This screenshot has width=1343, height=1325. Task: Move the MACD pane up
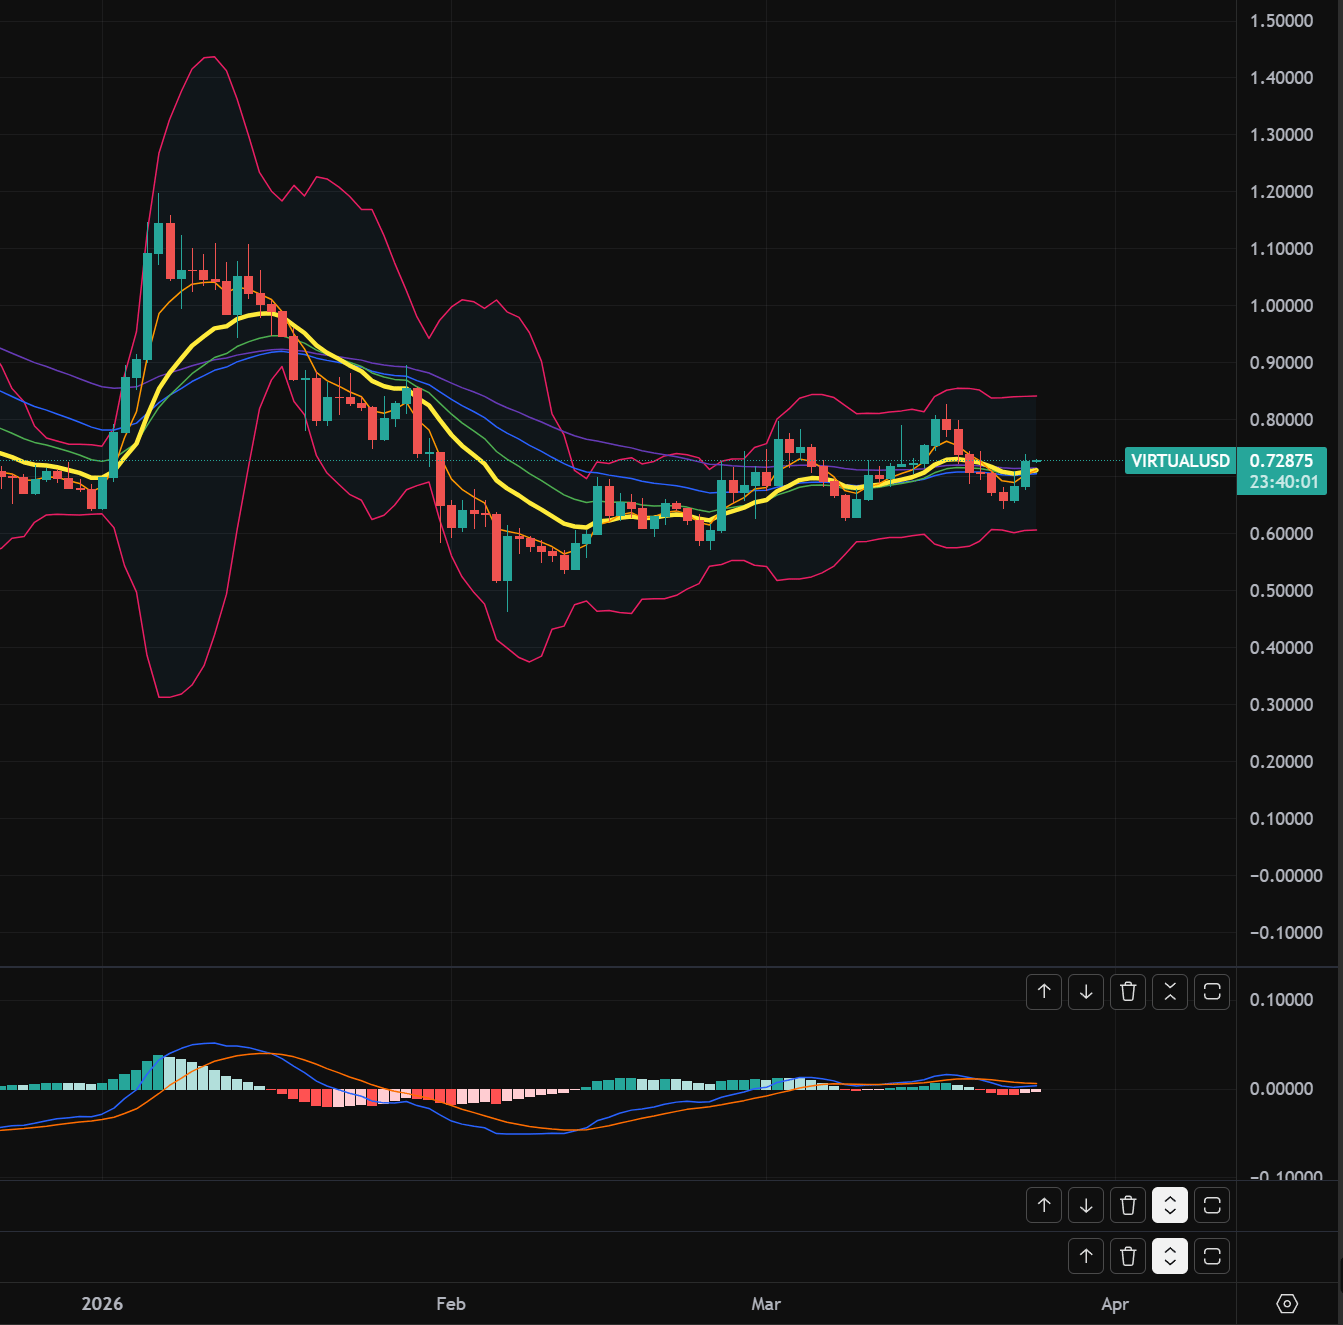[1044, 991]
